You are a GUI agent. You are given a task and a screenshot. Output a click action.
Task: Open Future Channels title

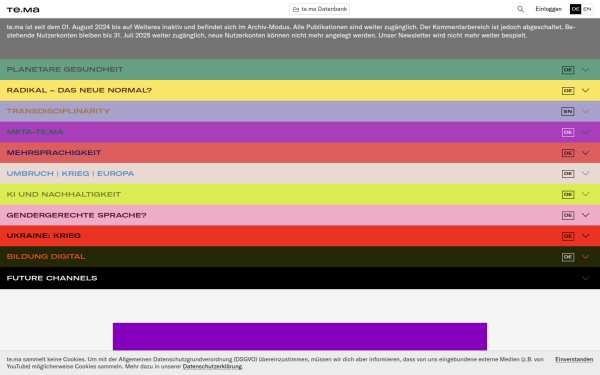(x=52, y=278)
